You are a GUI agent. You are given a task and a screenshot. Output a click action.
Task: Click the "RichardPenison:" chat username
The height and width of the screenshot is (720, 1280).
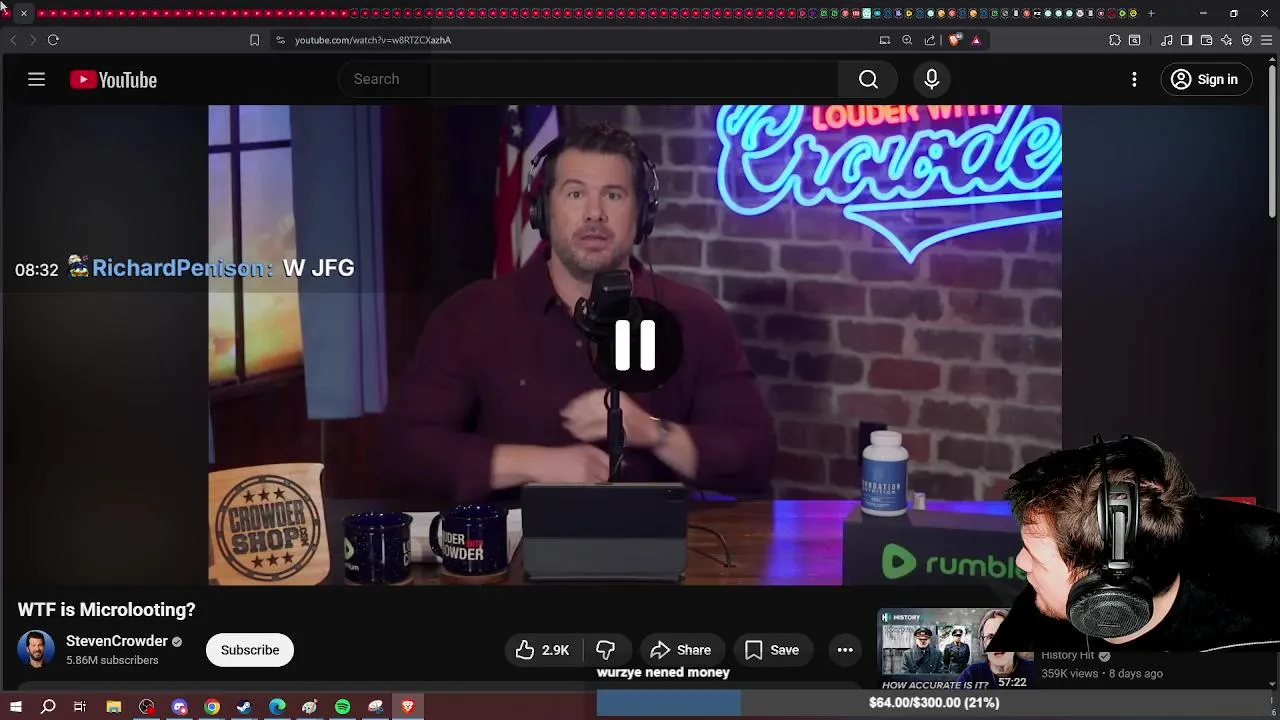pyautogui.click(x=181, y=268)
